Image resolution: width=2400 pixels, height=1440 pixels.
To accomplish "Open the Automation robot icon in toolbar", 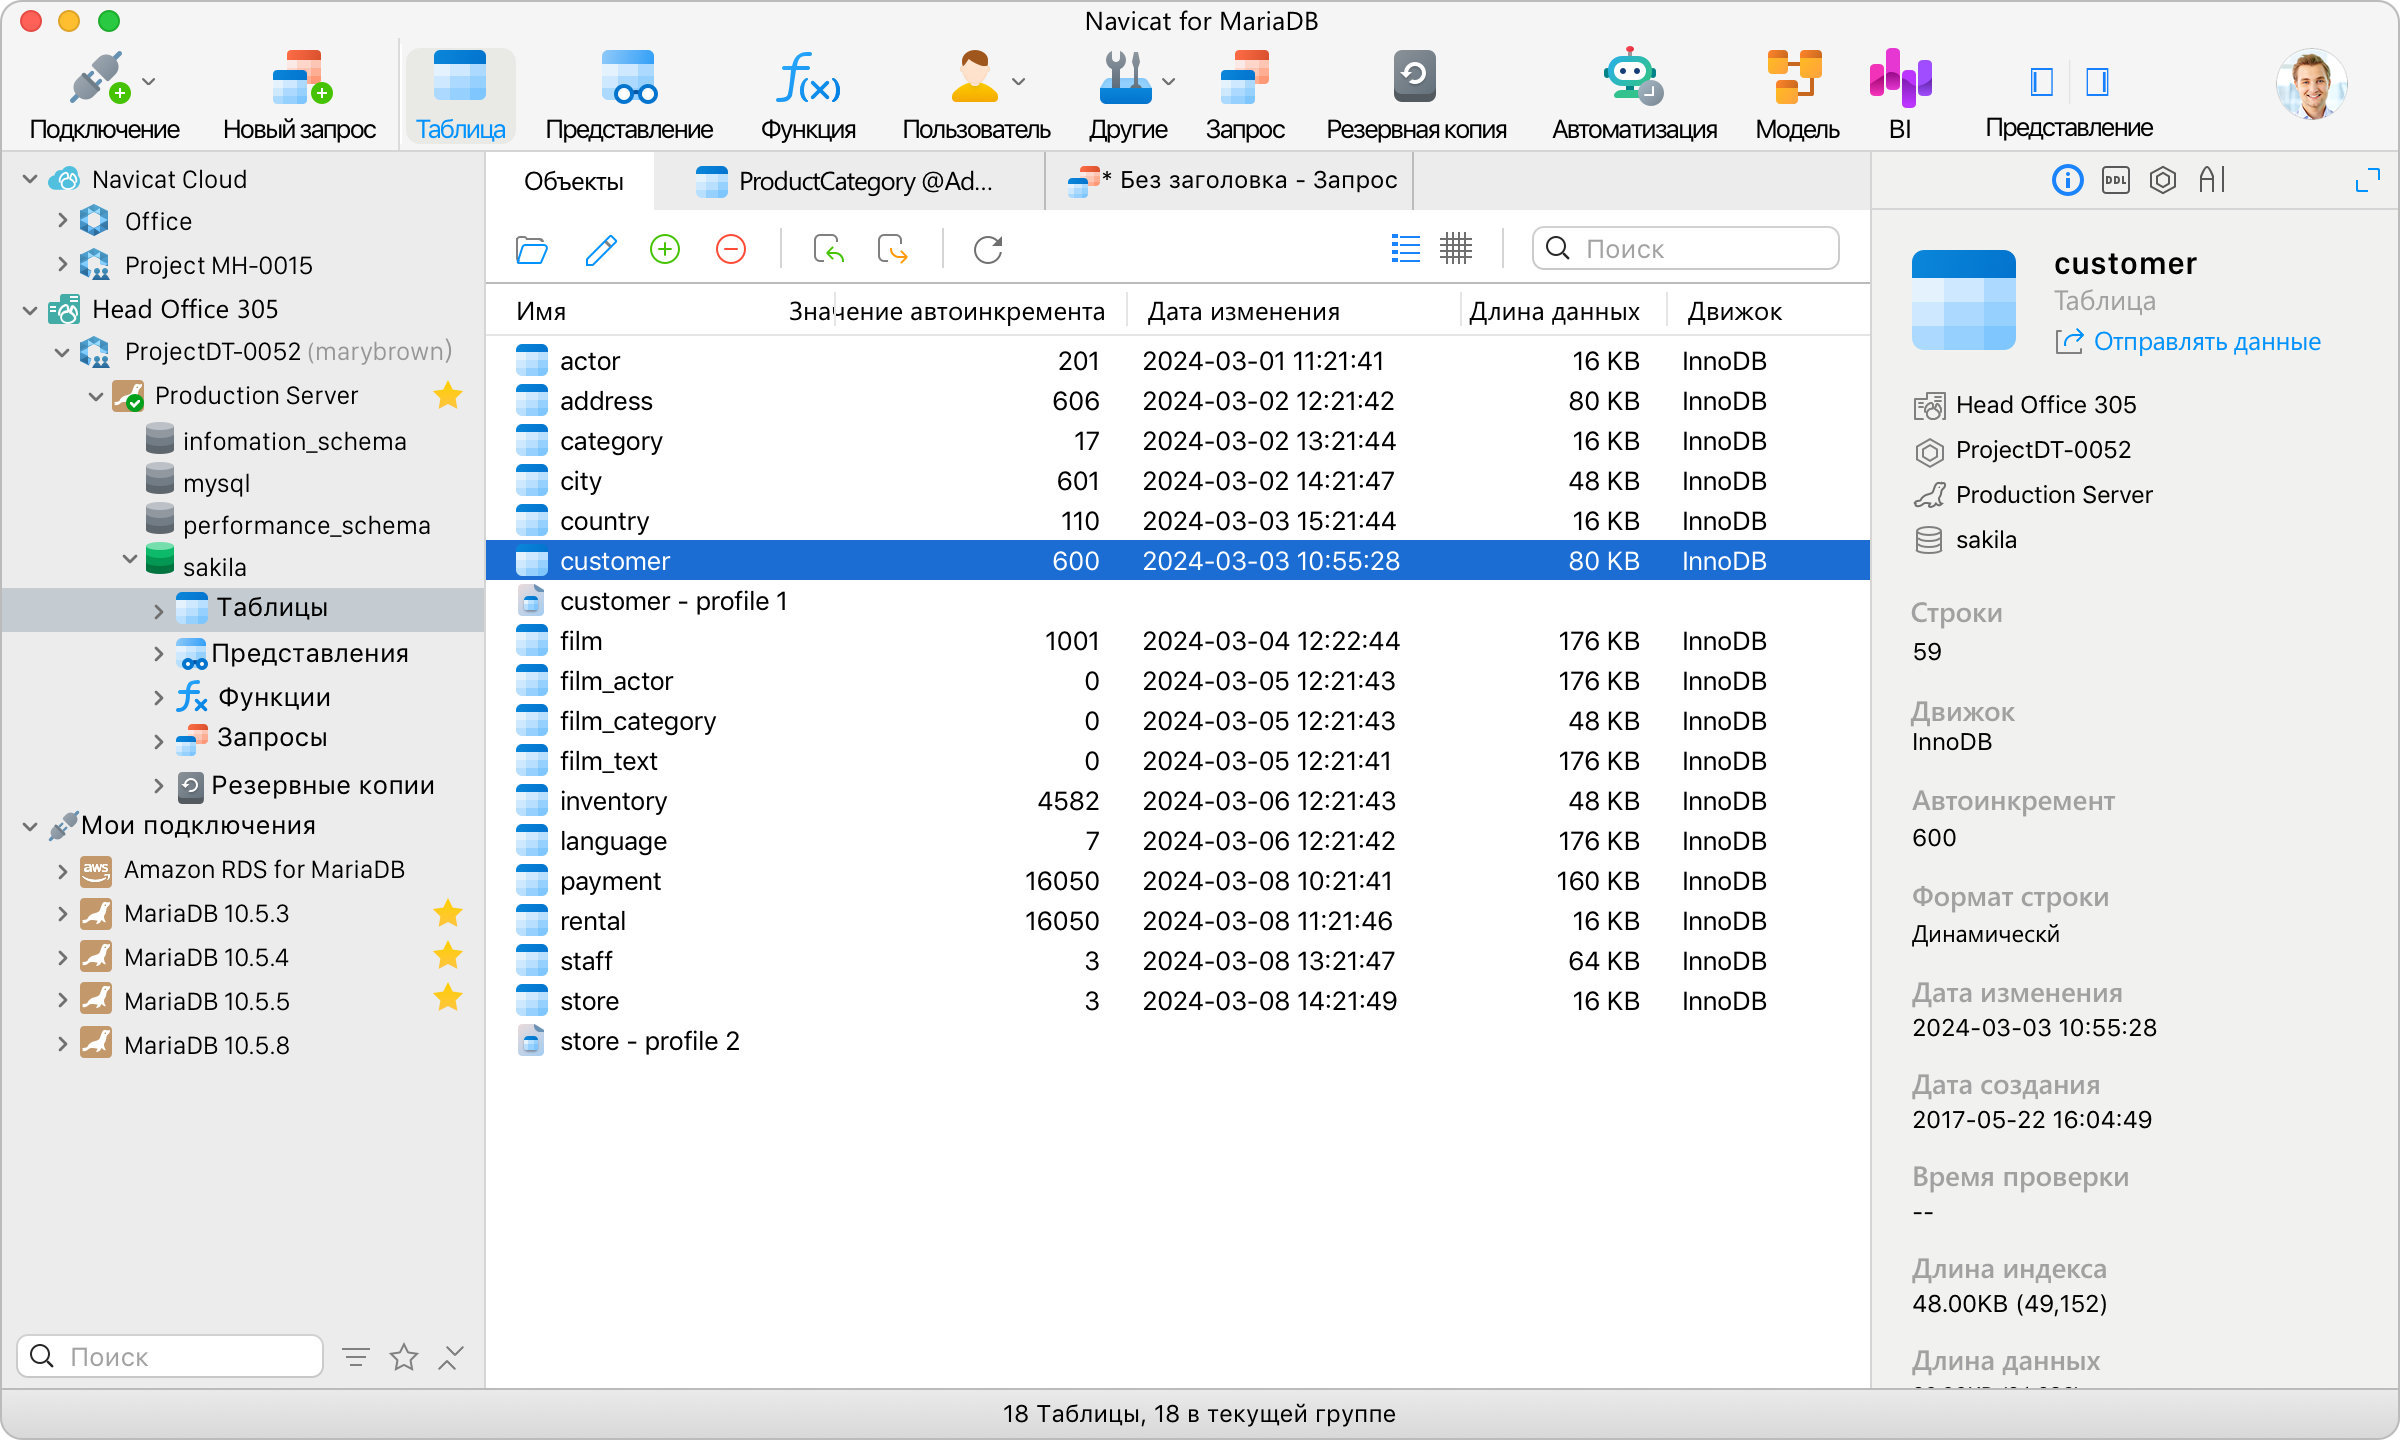I will click(1632, 78).
